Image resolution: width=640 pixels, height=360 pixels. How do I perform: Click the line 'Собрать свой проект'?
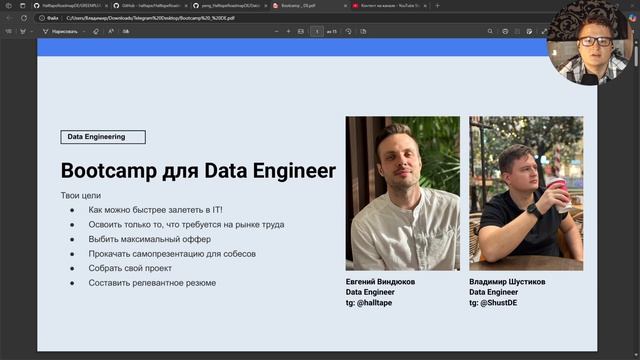[x=130, y=268]
